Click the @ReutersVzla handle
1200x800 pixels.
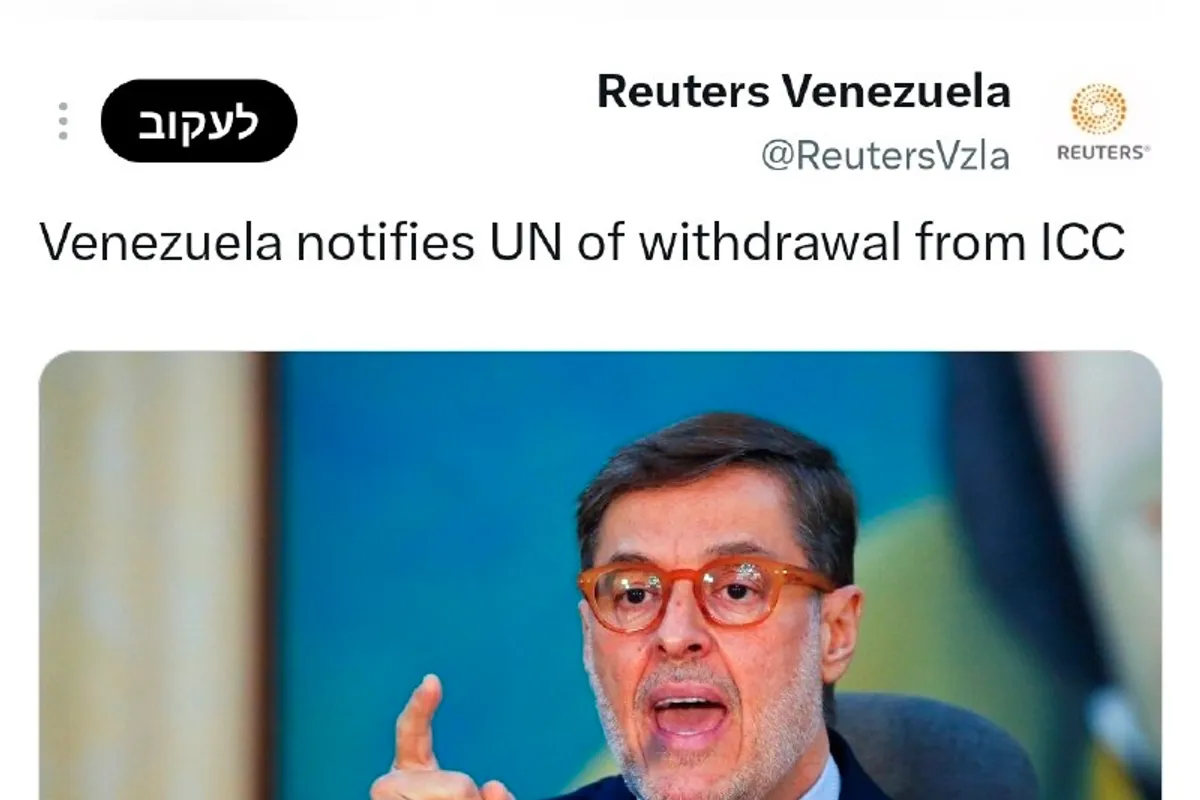(x=886, y=155)
